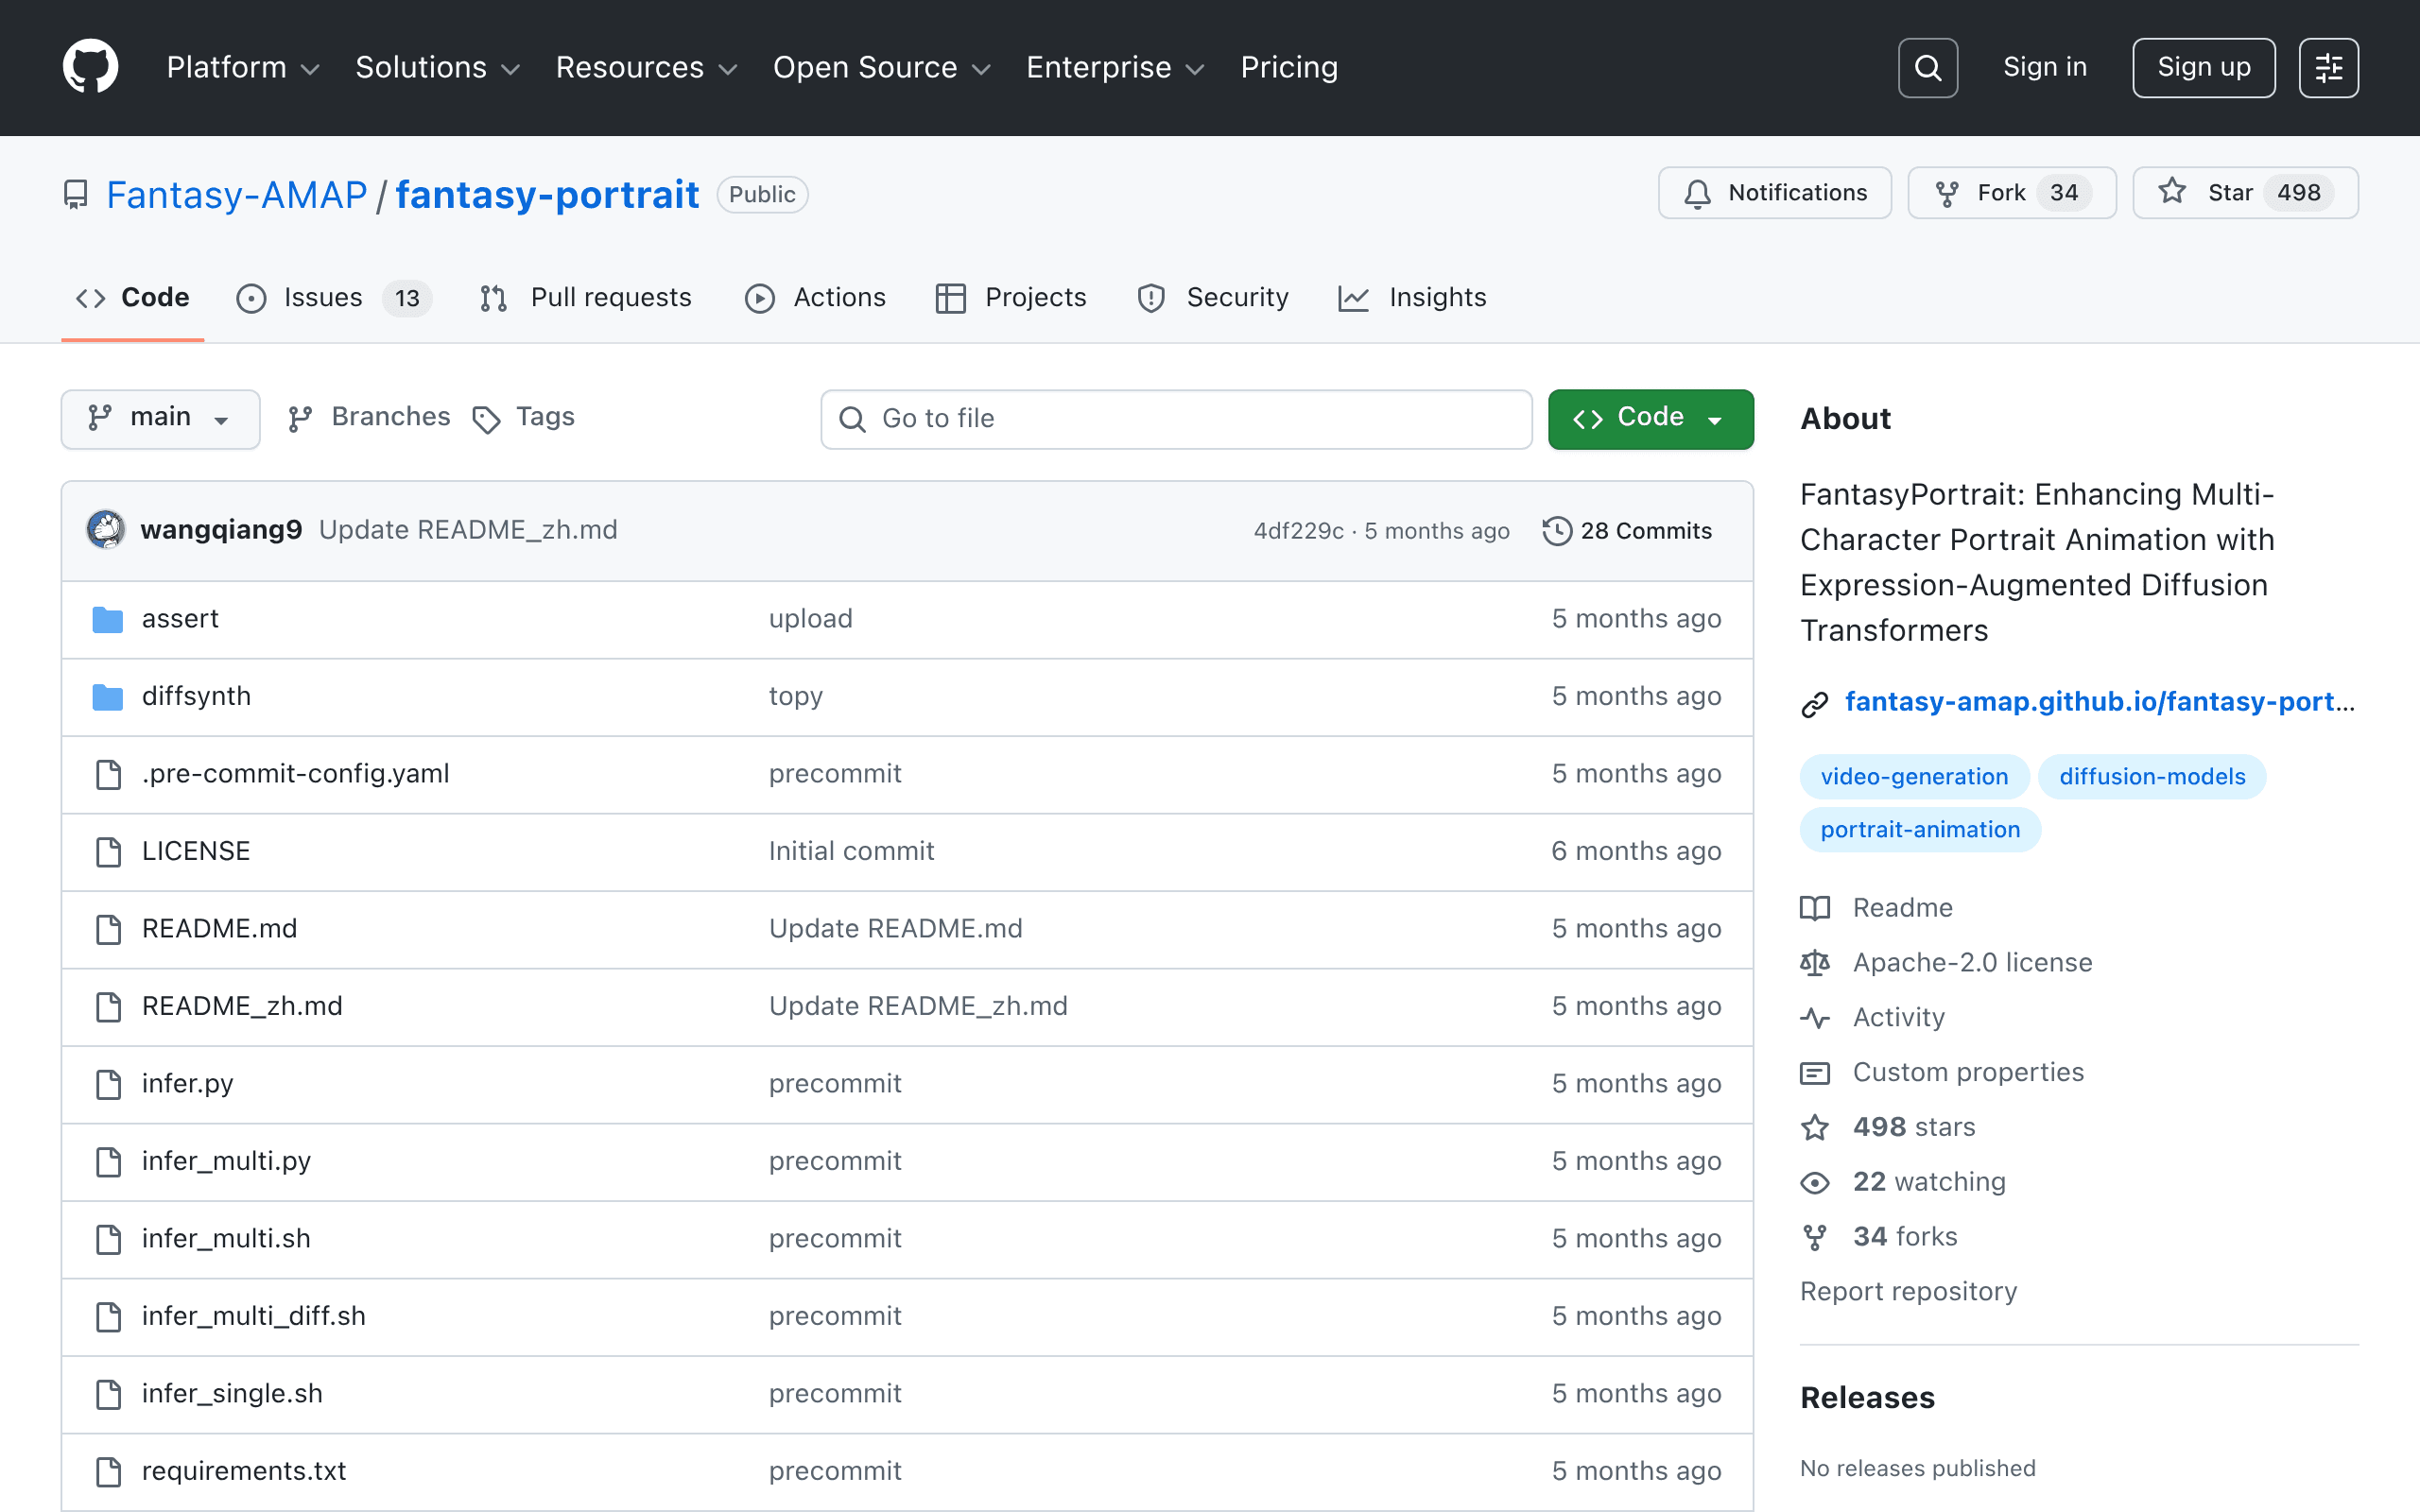Expand the Enterprise menu
Image resolution: width=2420 pixels, height=1512 pixels.
pyautogui.click(x=1115, y=67)
